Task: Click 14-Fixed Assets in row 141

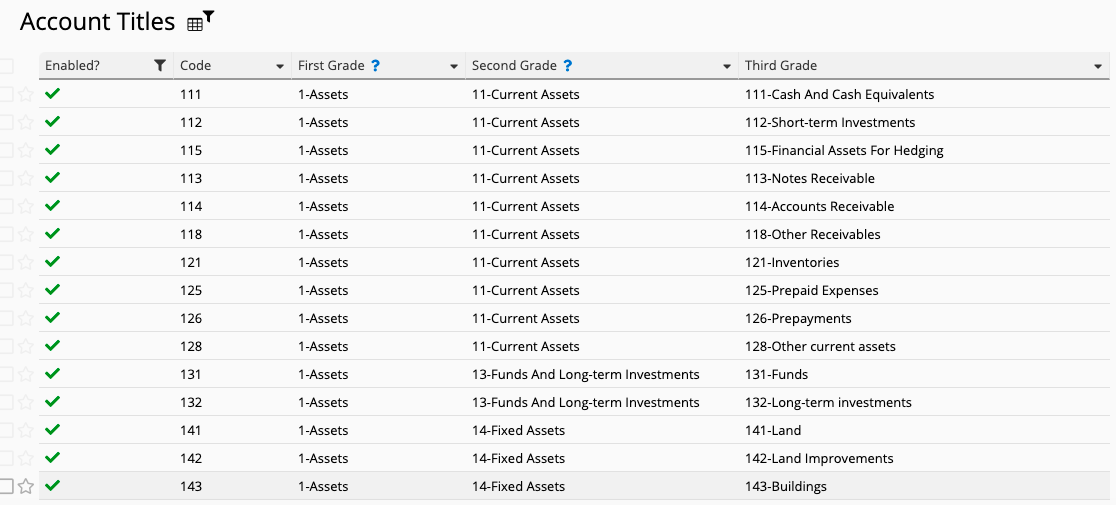Action: click(518, 430)
